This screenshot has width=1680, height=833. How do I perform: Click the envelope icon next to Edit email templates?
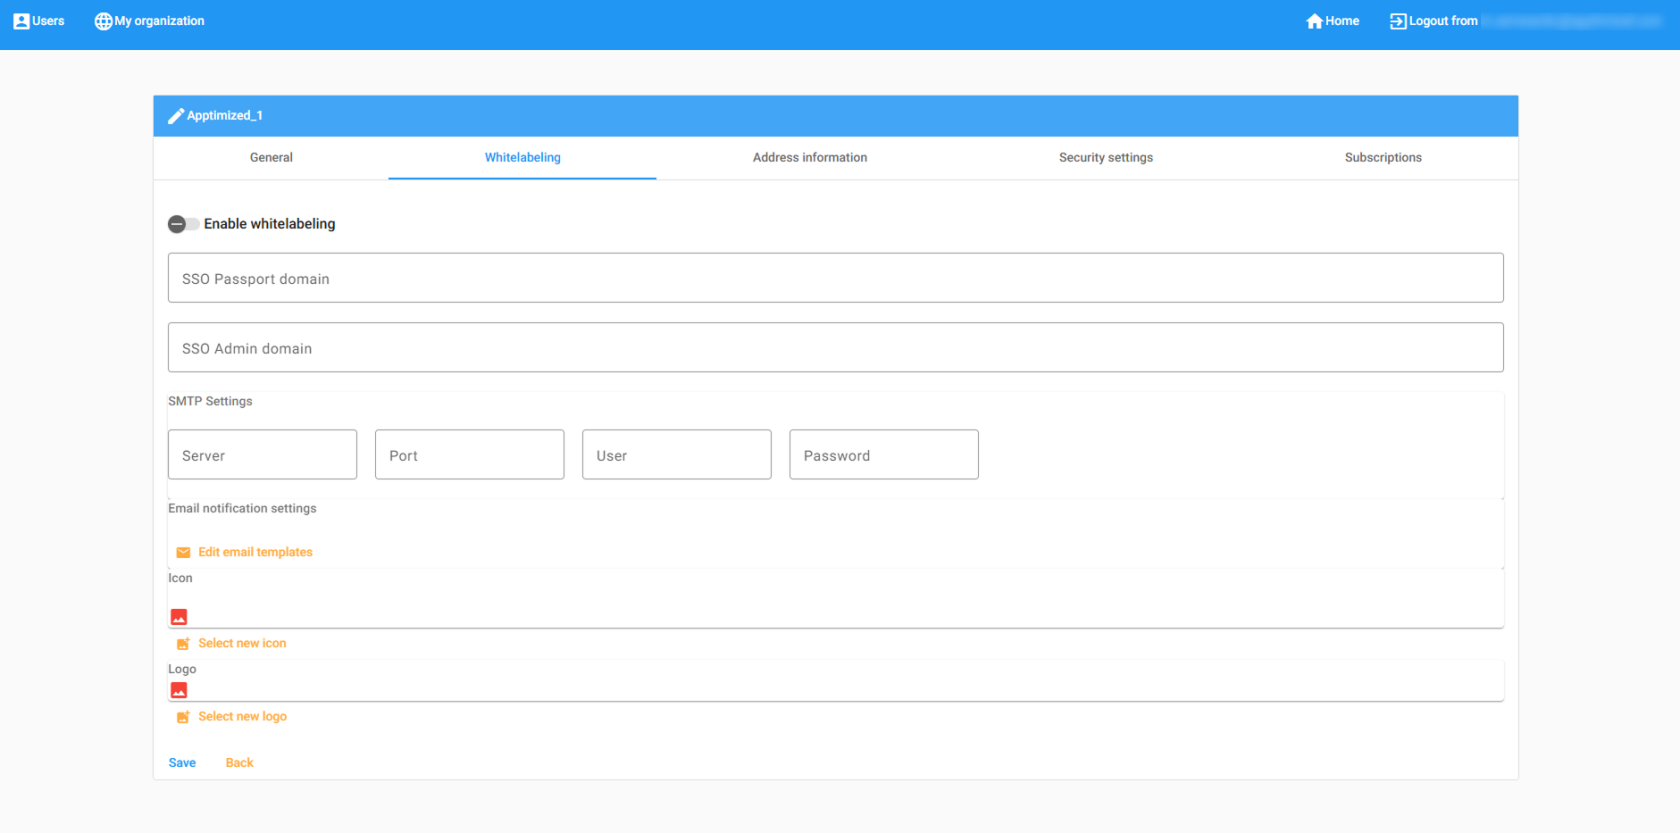(x=183, y=553)
